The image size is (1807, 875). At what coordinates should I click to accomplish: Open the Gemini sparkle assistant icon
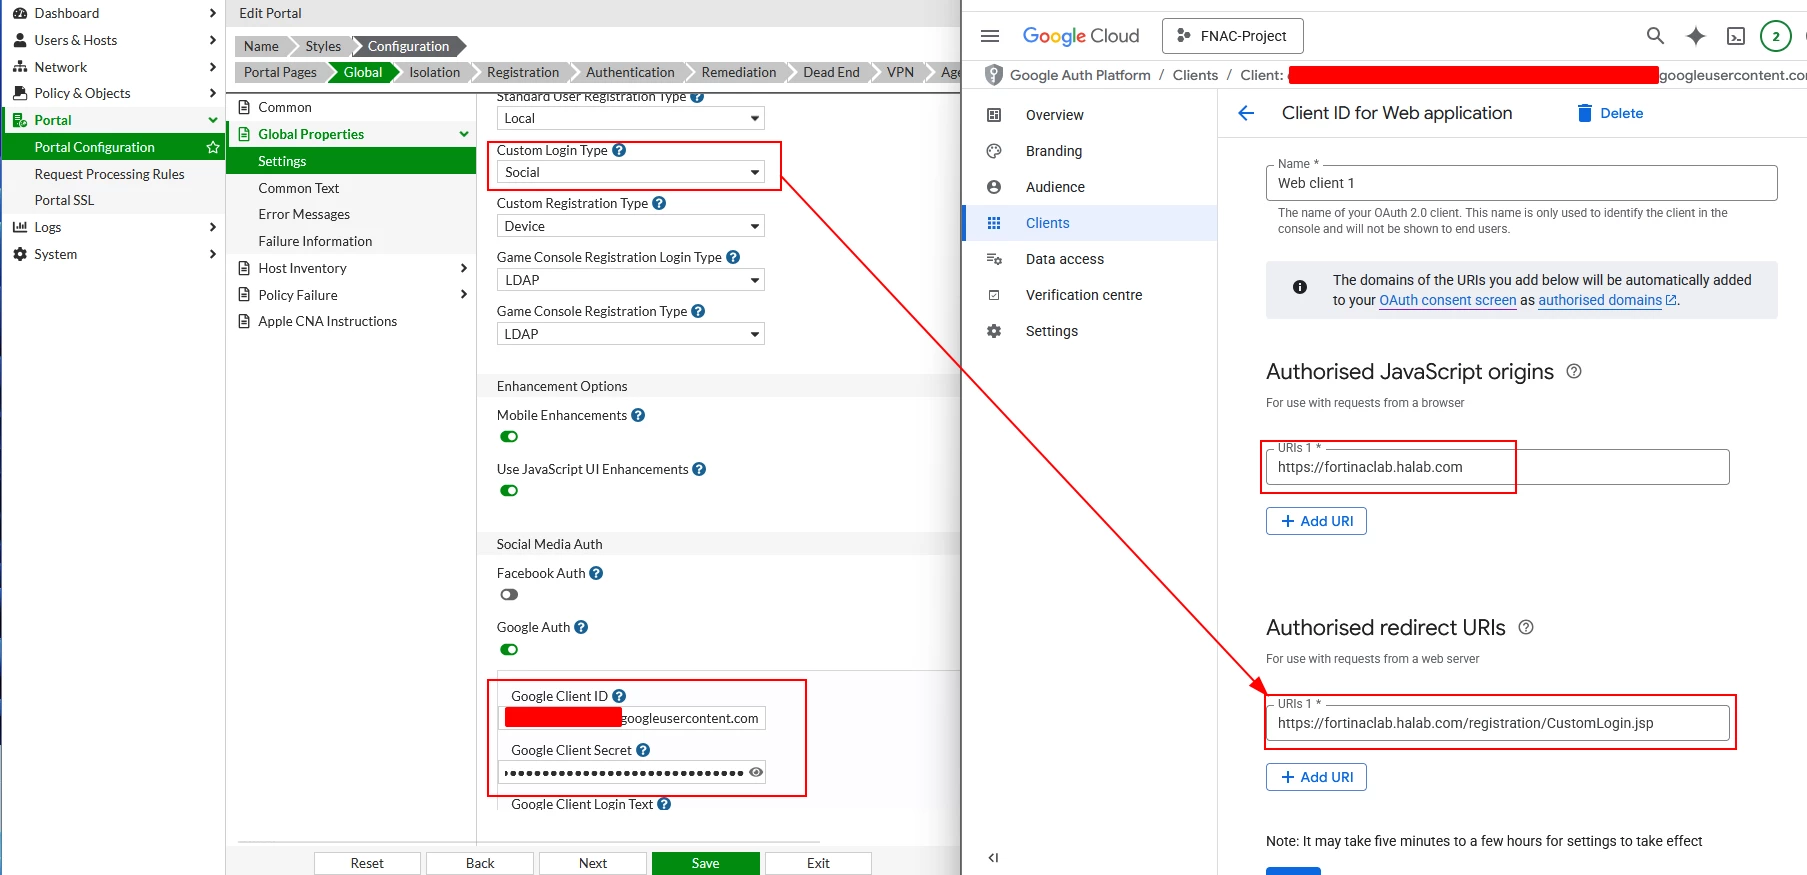[1696, 36]
